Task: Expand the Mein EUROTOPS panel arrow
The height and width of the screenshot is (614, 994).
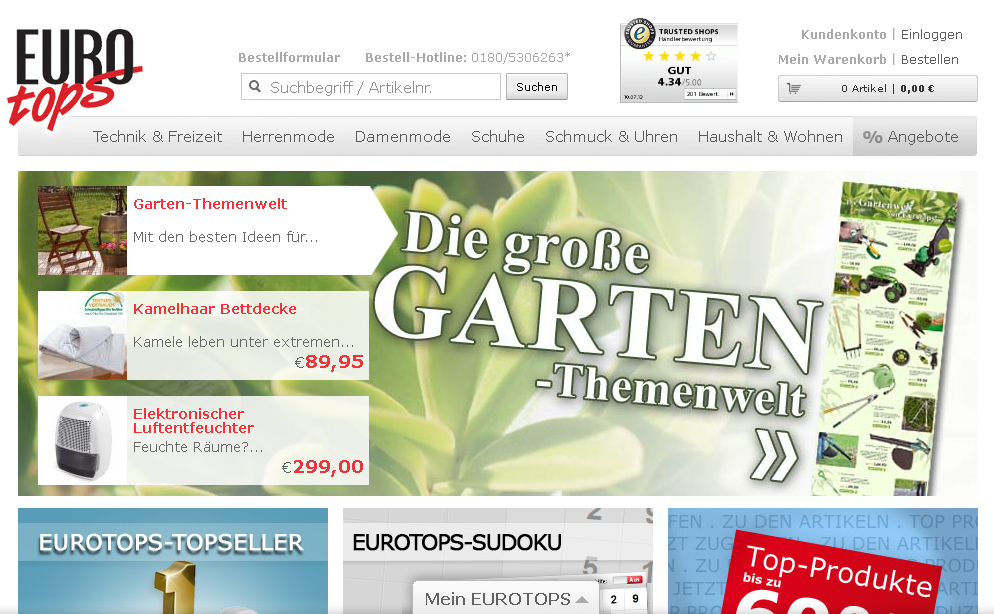Action: (582, 599)
